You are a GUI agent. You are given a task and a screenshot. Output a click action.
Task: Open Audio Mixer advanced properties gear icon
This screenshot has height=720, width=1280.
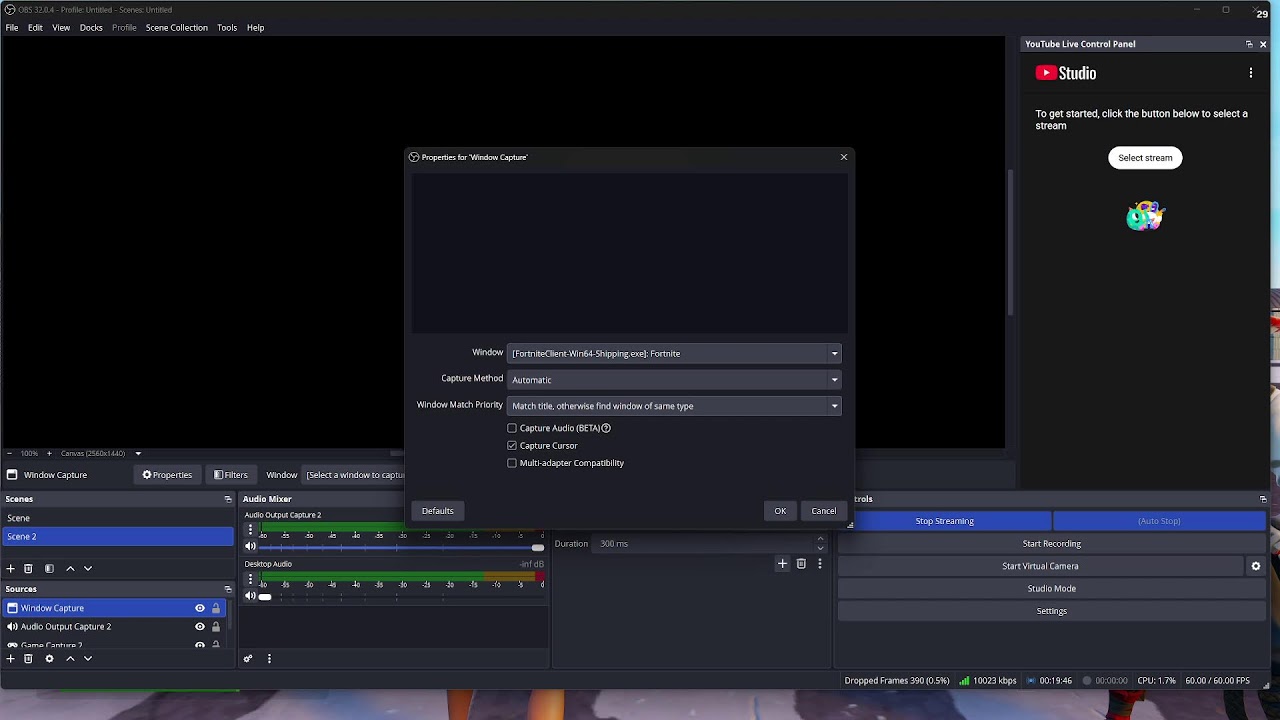click(248, 659)
